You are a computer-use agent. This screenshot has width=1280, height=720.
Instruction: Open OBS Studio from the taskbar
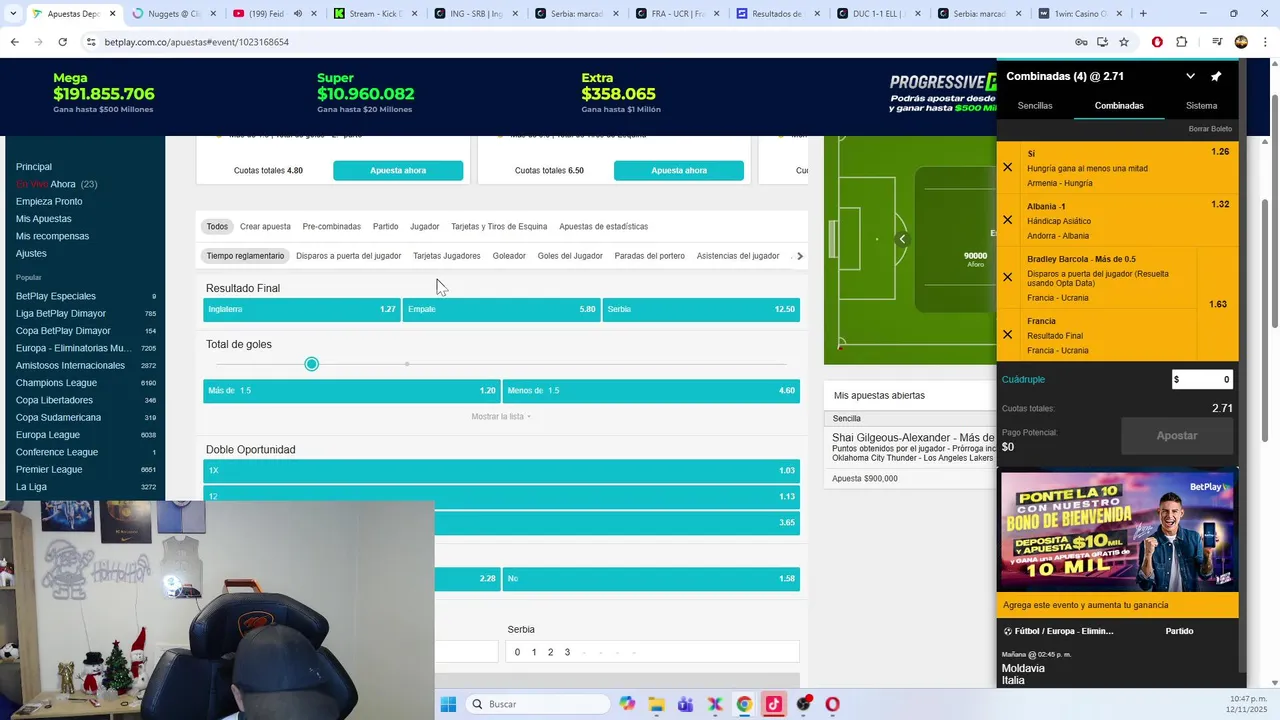[803, 704]
